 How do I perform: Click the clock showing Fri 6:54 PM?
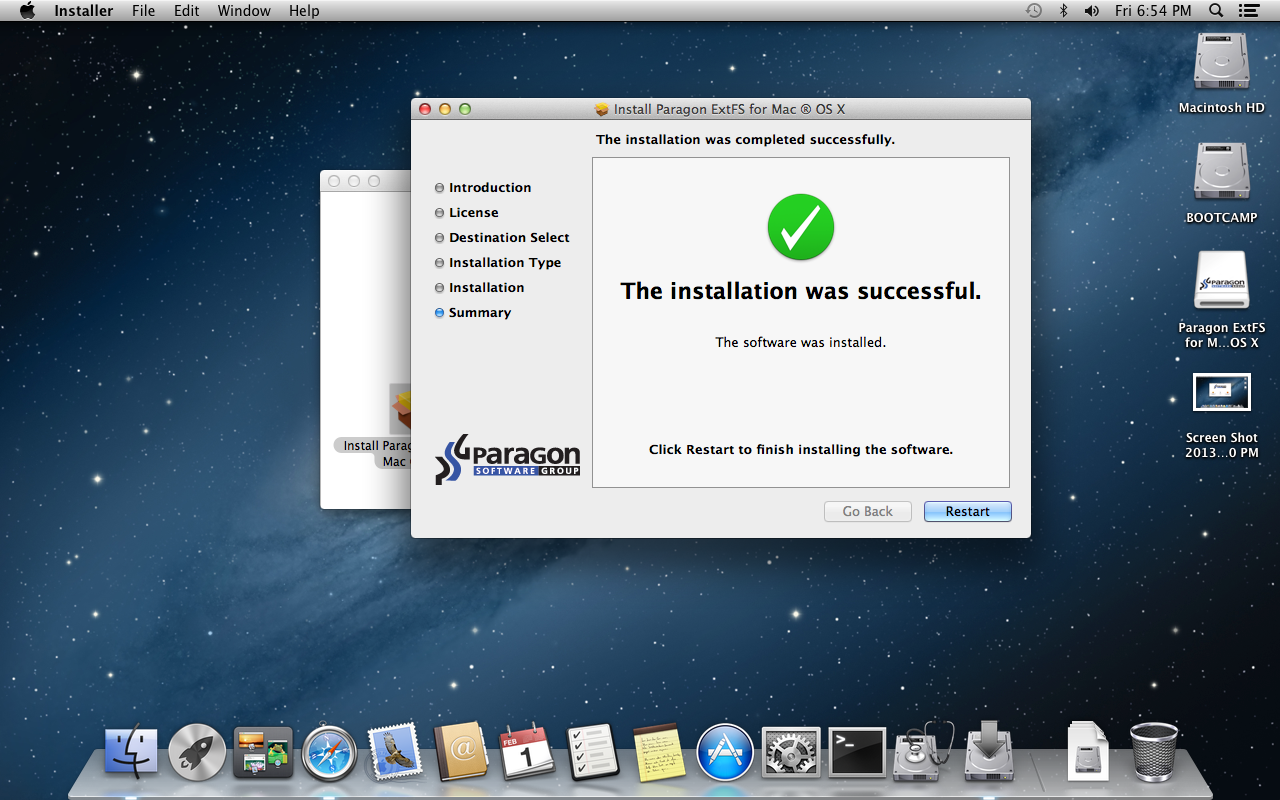(x=1153, y=11)
